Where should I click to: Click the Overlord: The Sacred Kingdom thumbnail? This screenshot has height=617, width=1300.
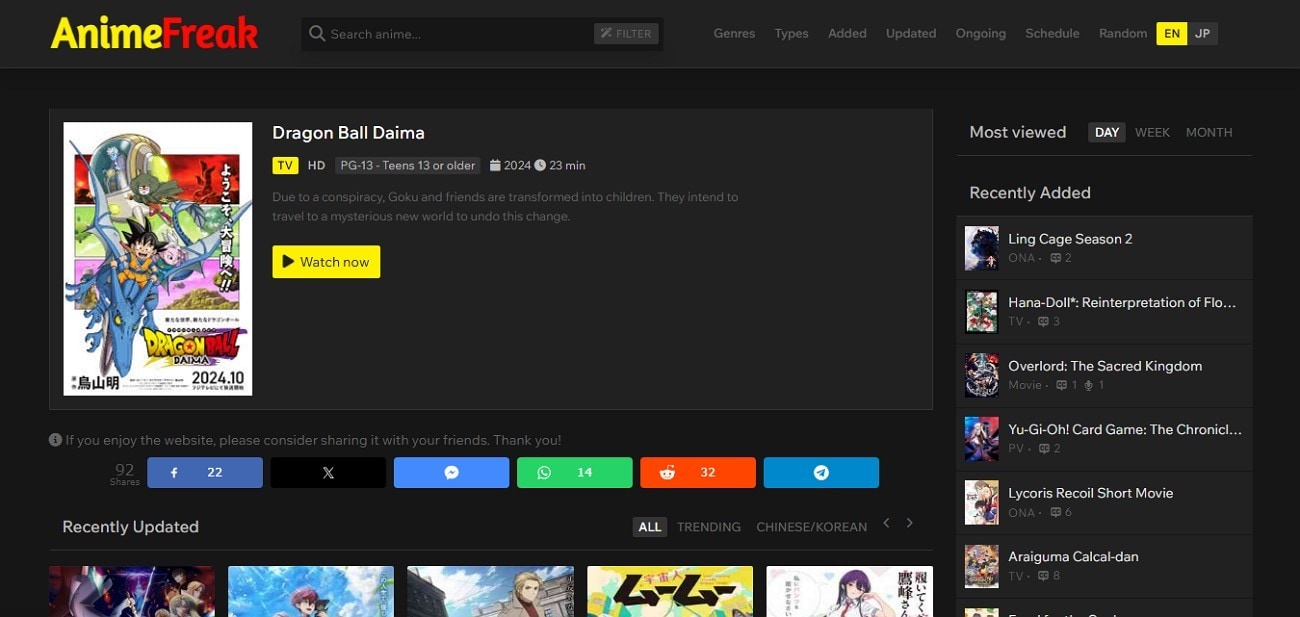981,375
